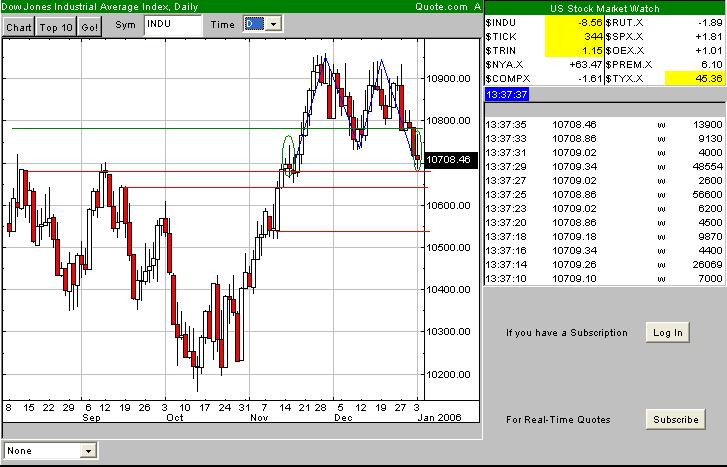Click the highlighted -8.56 INDU change value

[574, 23]
